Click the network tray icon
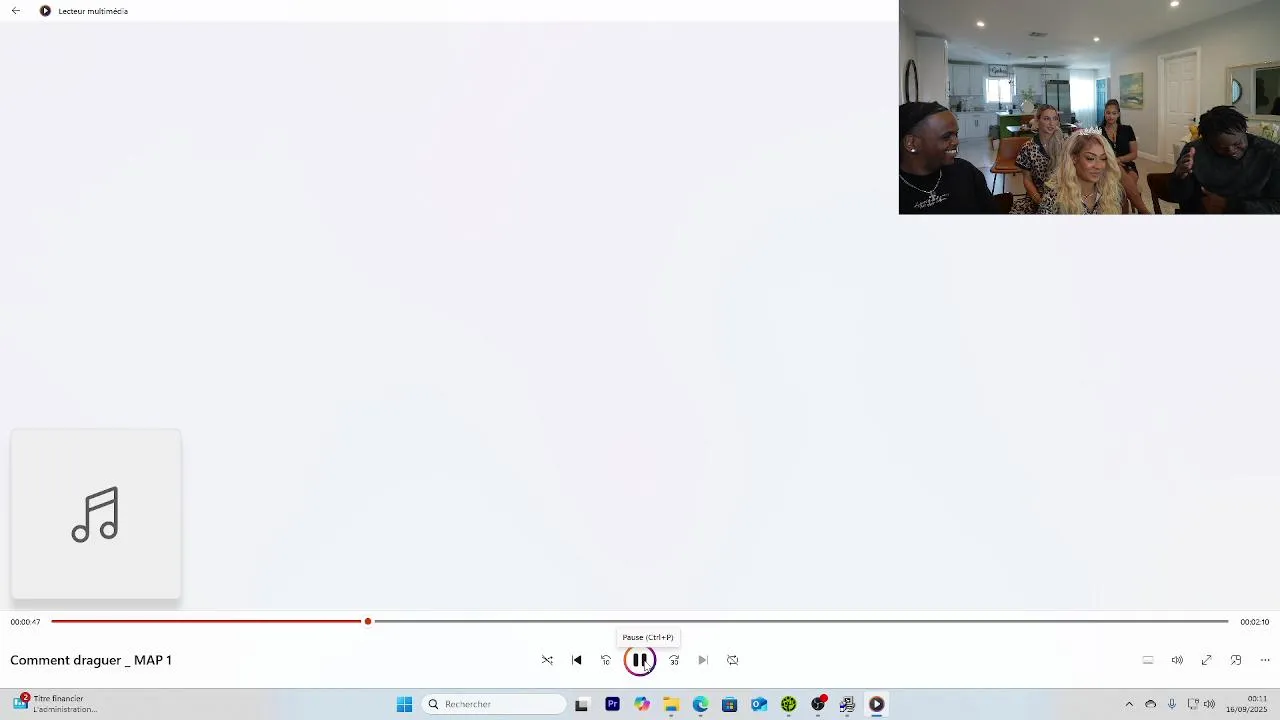Image resolution: width=1280 pixels, height=720 pixels. click(1193, 704)
